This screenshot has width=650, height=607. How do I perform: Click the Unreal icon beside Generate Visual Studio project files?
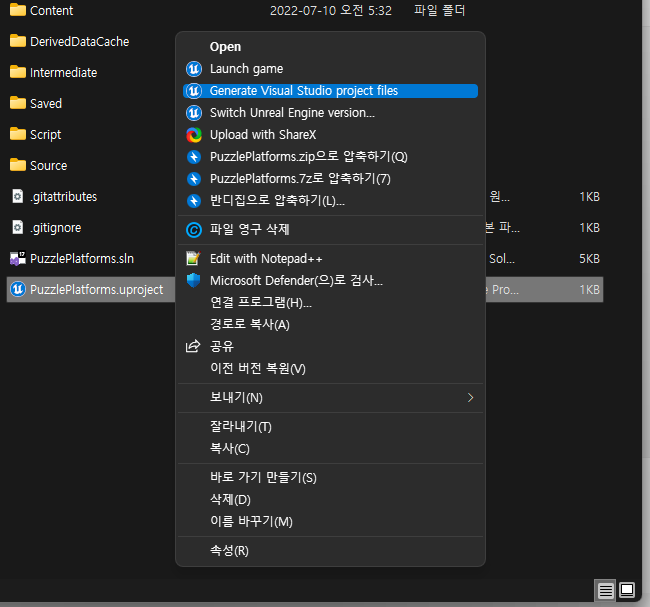194,91
